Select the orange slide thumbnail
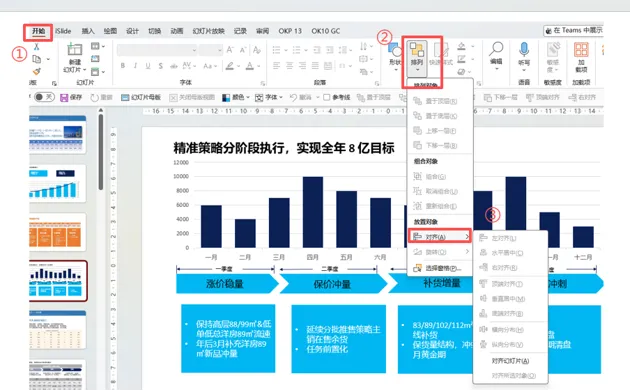Viewport: 630px width, 391px height. click(x=57, y=232)
